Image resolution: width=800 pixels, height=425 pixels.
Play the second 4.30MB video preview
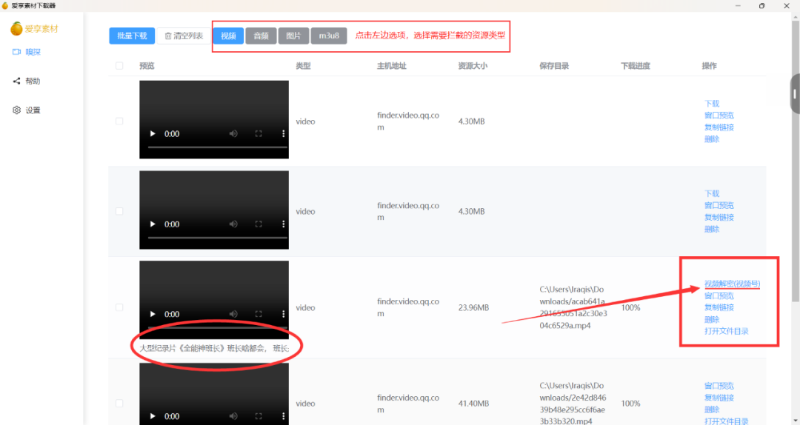click(152, 224)
